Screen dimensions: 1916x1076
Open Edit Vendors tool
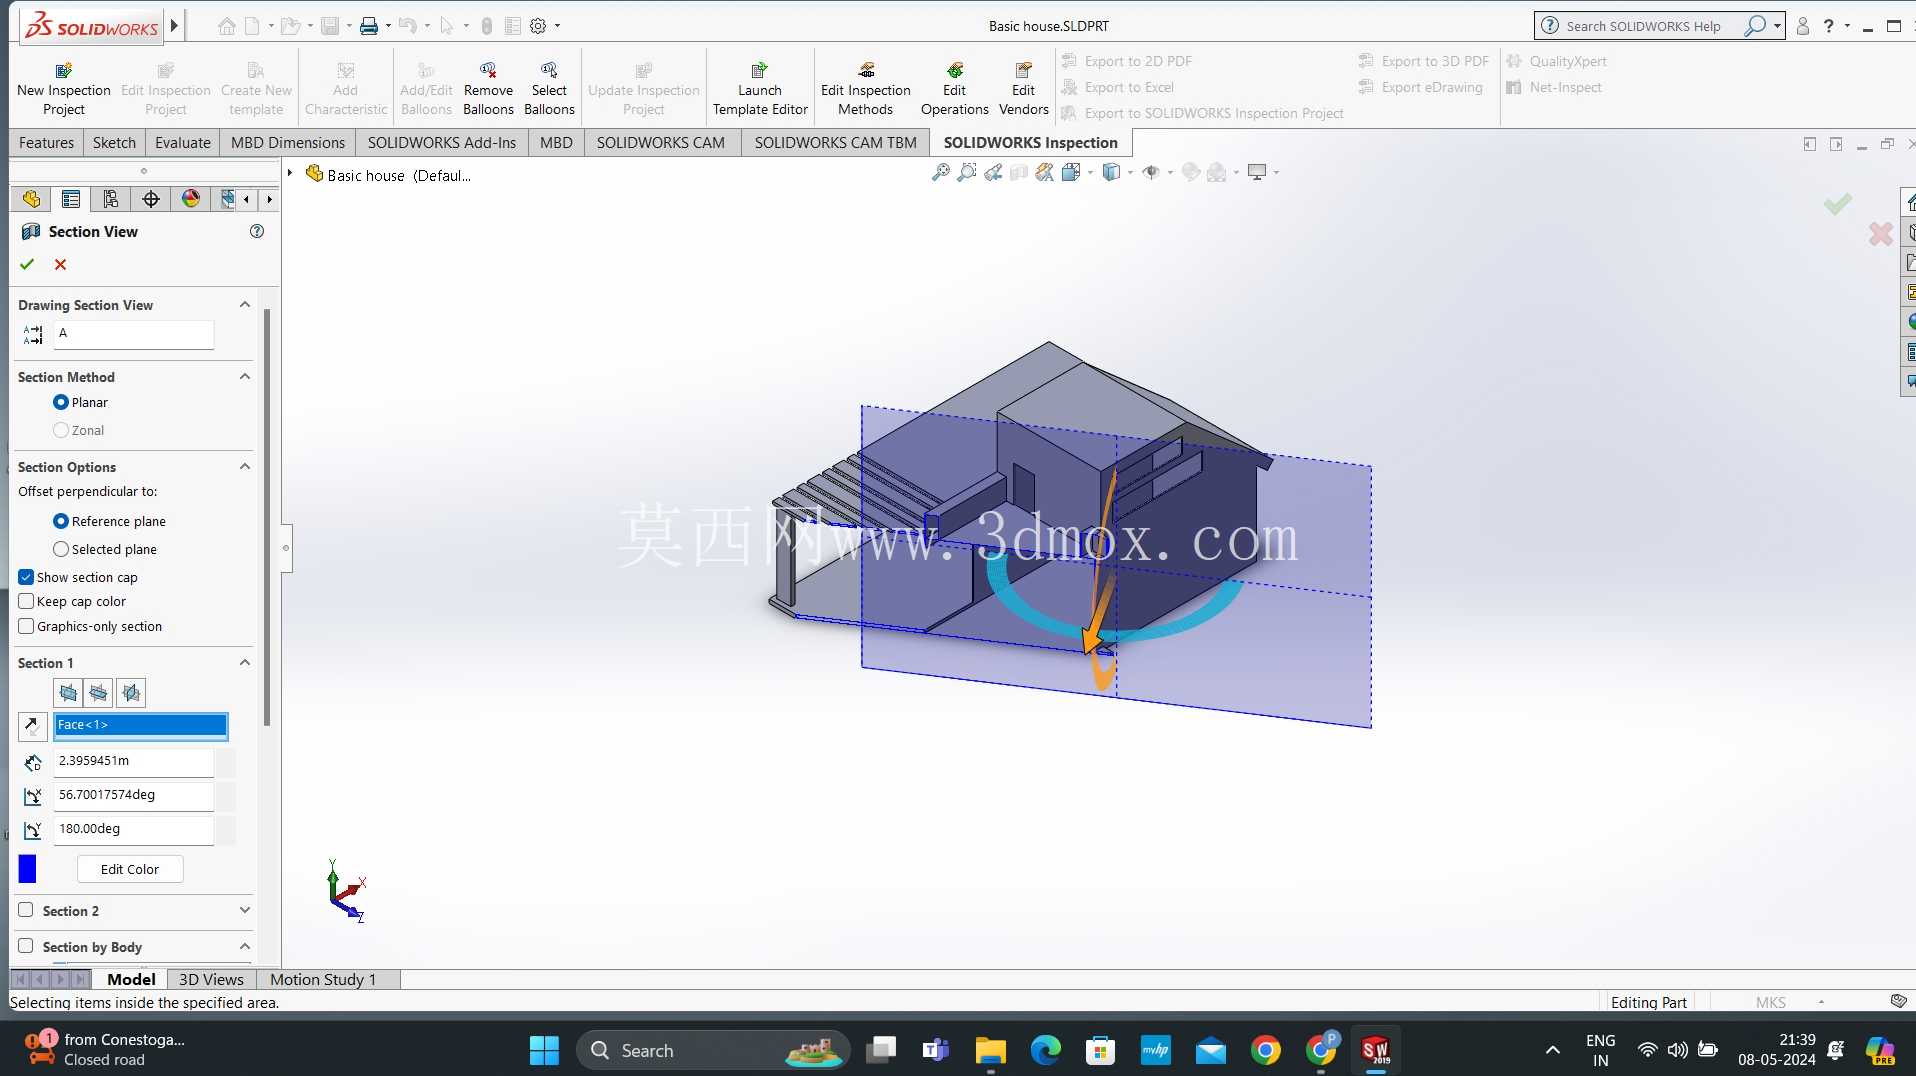1024,89
